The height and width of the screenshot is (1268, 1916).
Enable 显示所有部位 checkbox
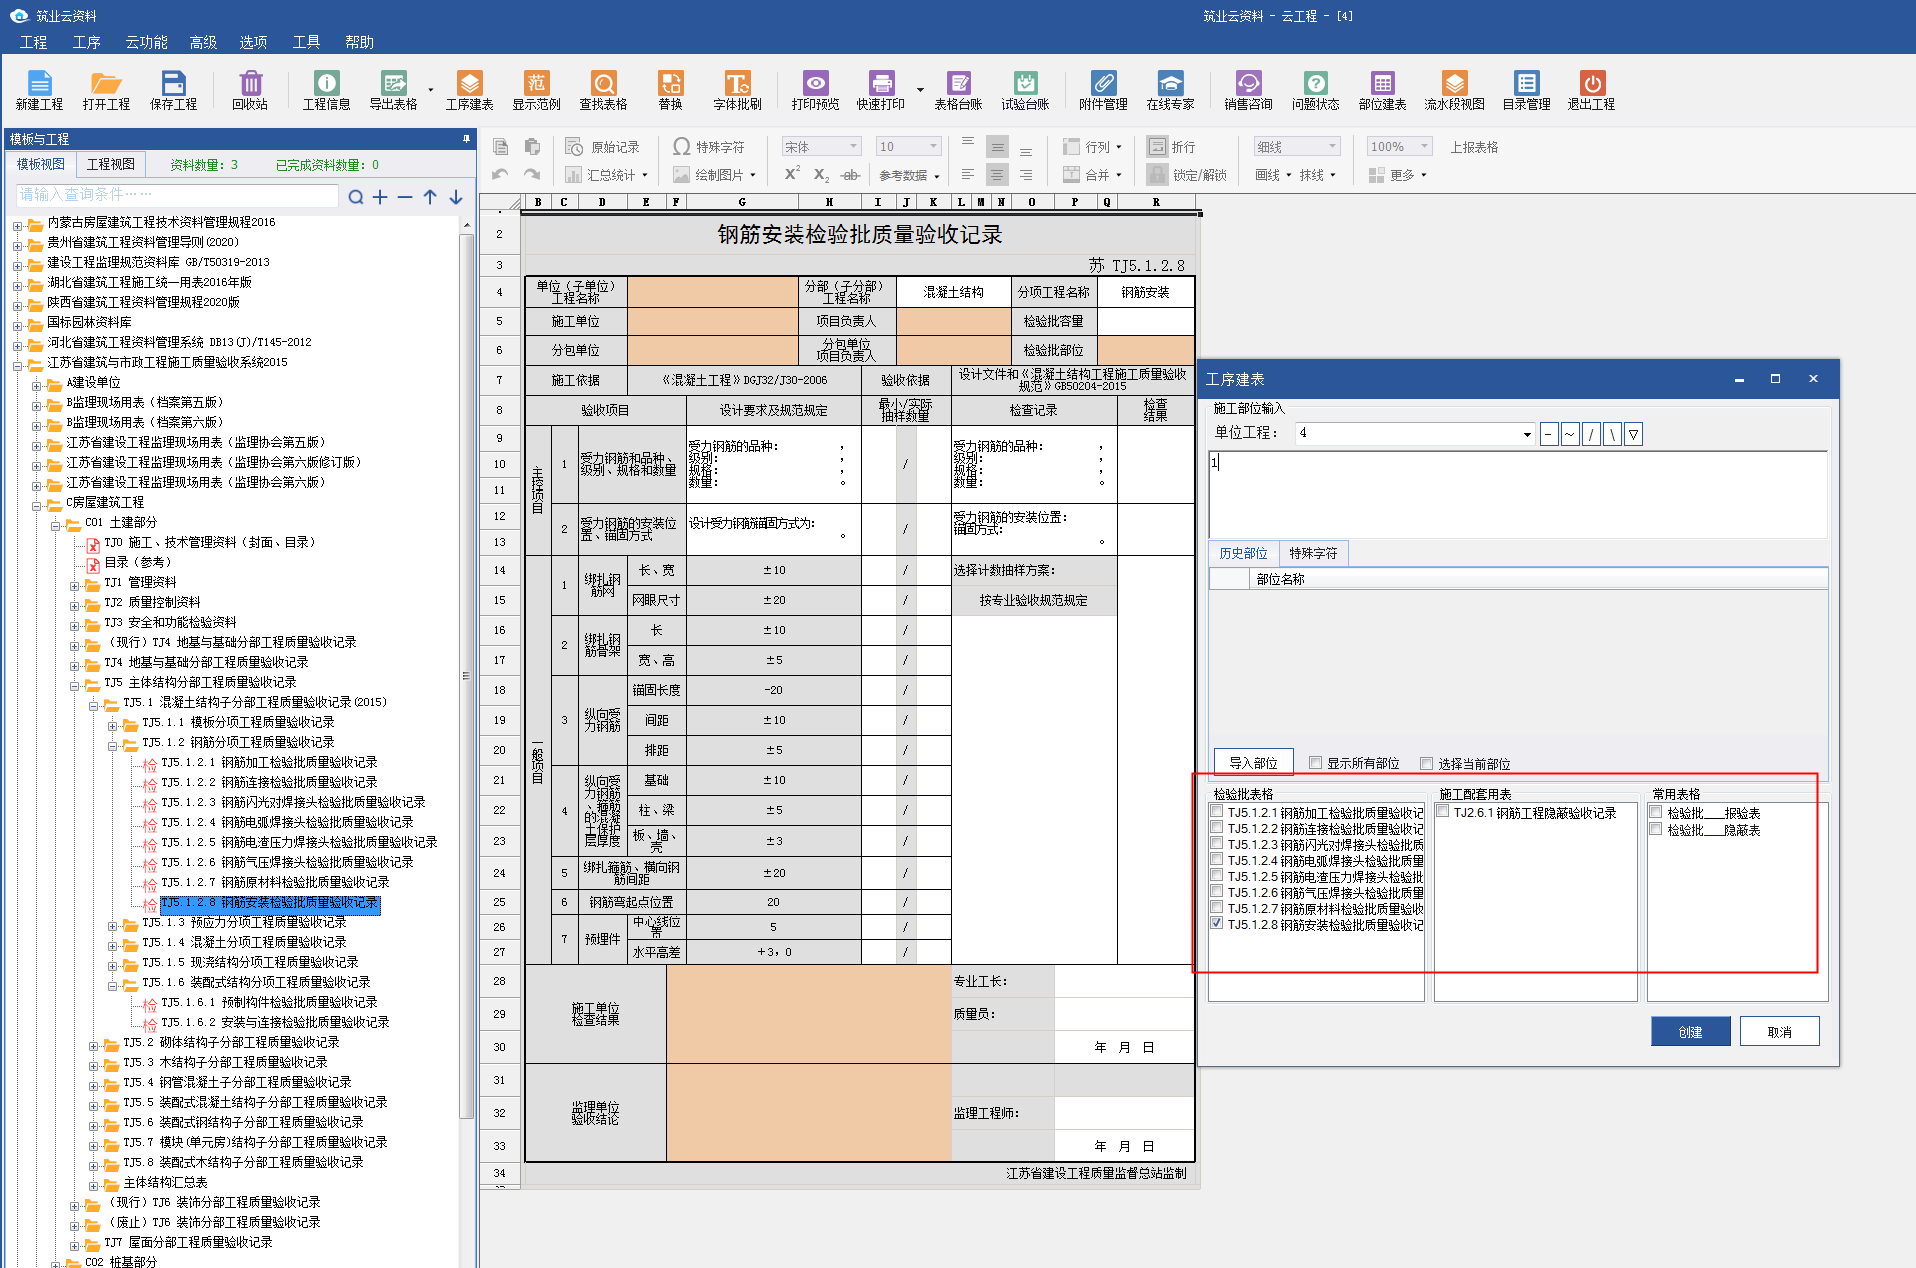[1316, 763]
